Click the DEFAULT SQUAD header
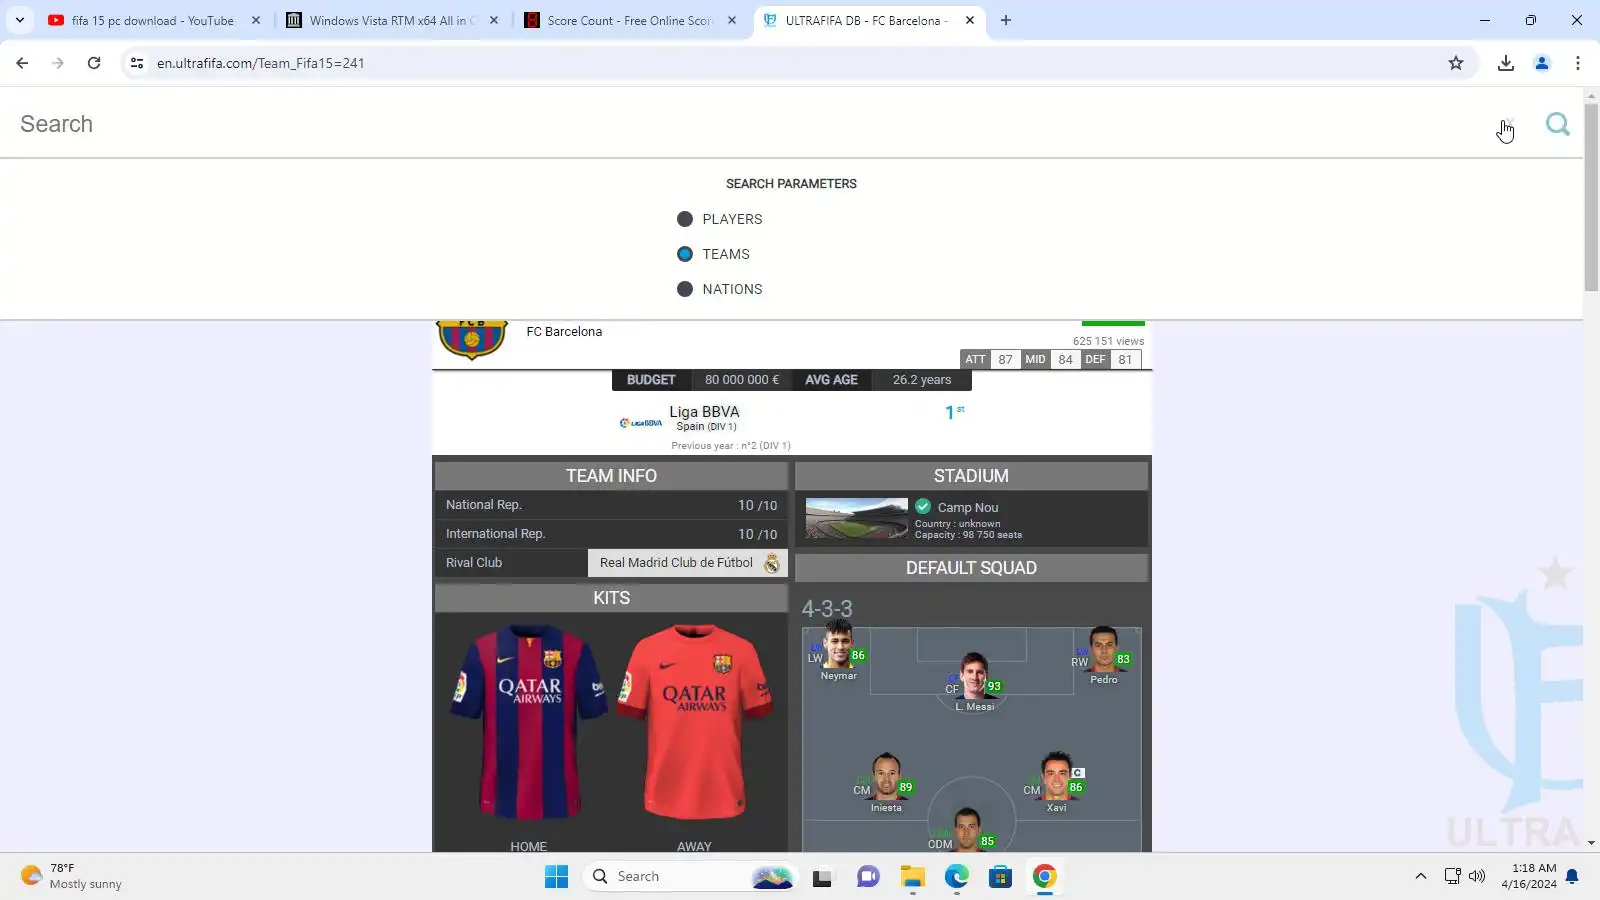 point(971,568)
